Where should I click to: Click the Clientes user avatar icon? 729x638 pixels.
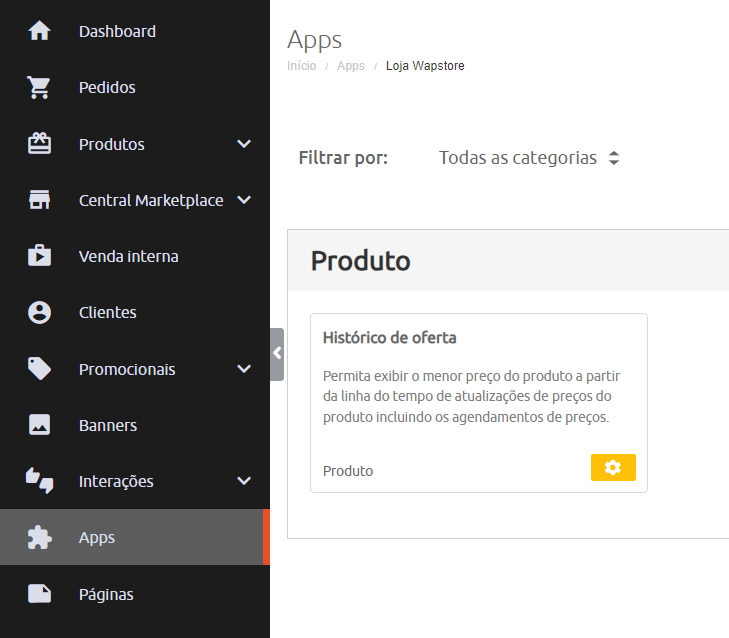(39, 312)
